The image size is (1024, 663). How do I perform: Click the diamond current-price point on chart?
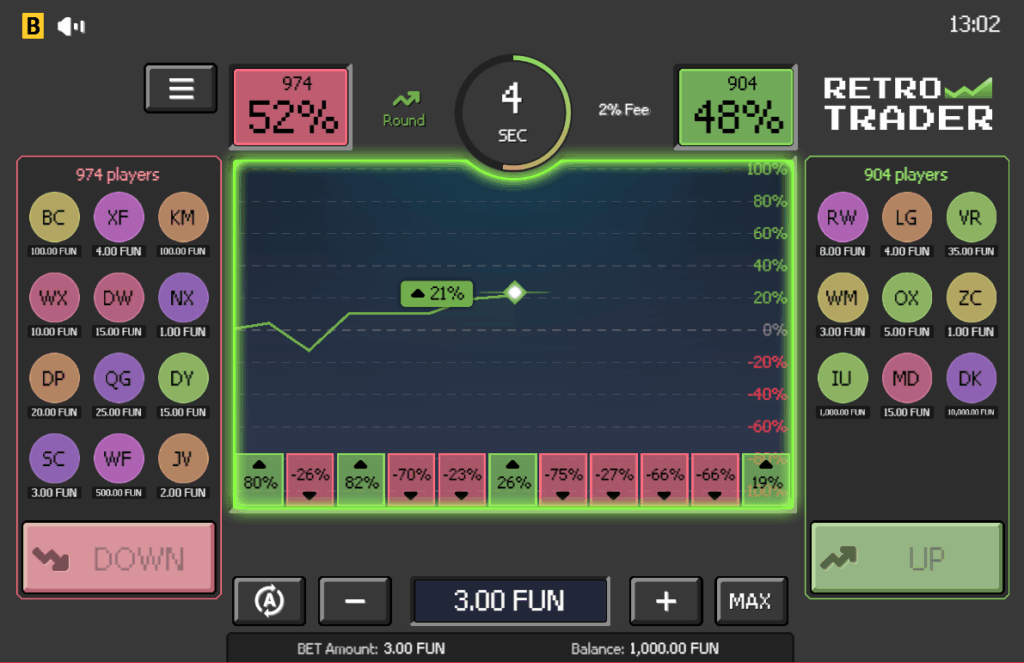(515, 292)
